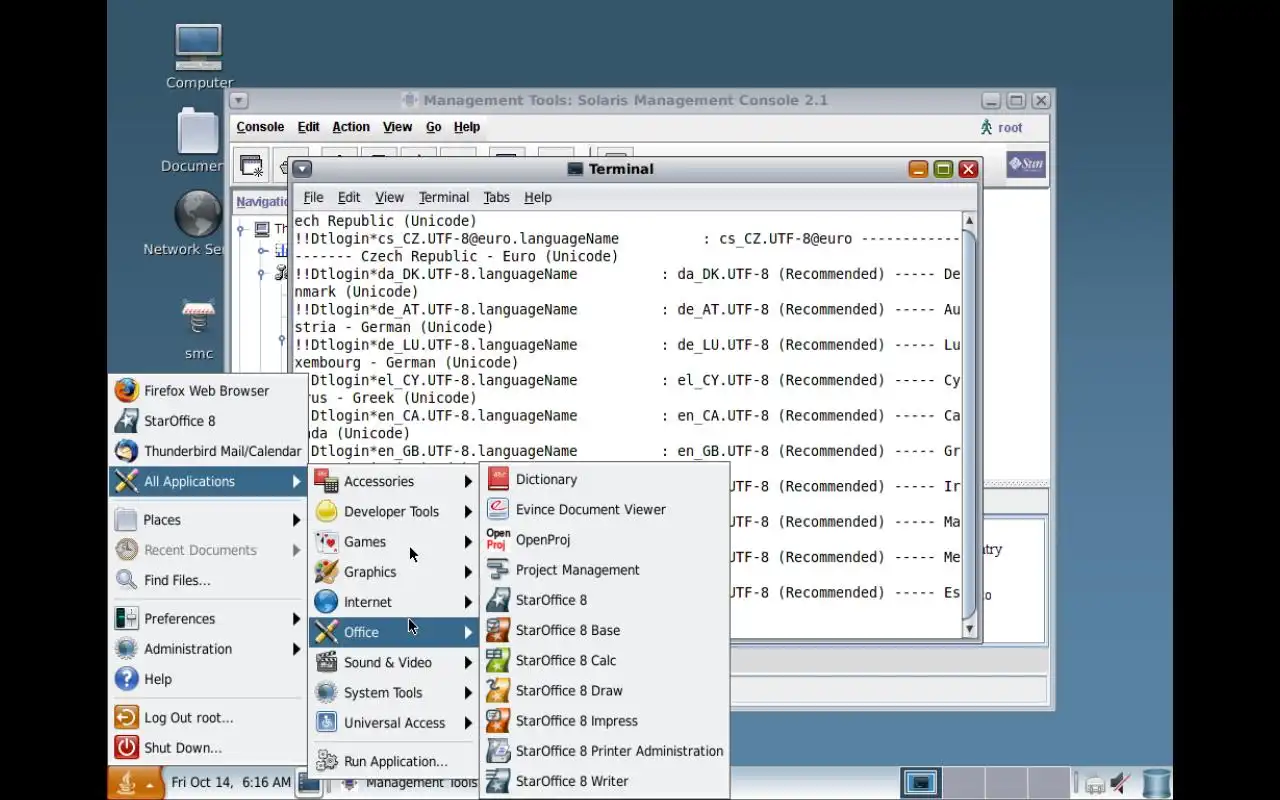Expand the Developer Tools submenu

[394, 511]
